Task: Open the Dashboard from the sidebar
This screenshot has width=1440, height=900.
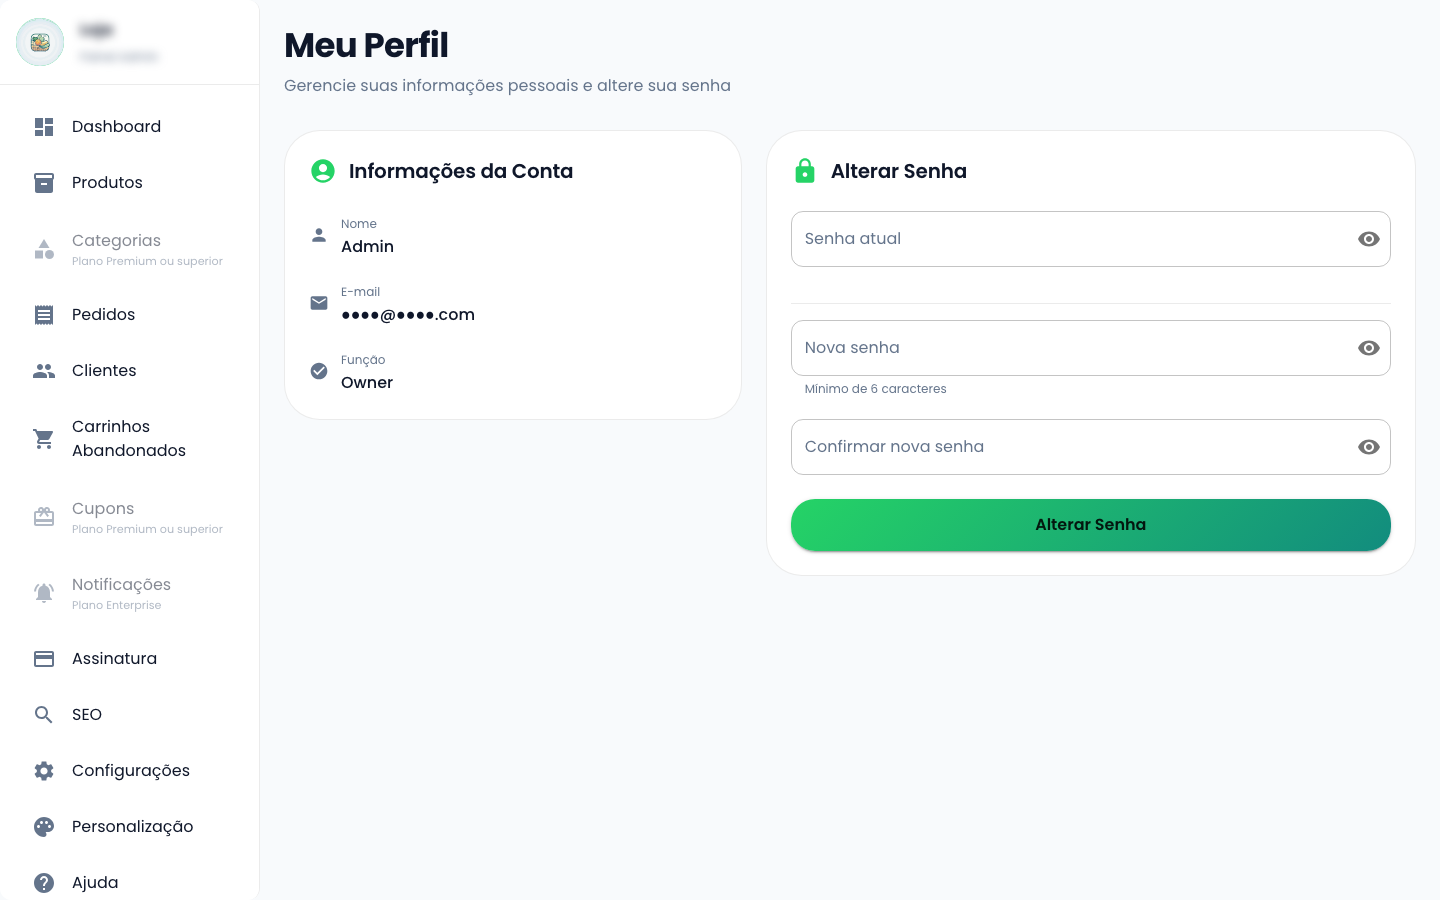Action: click(x=43, y=126)
